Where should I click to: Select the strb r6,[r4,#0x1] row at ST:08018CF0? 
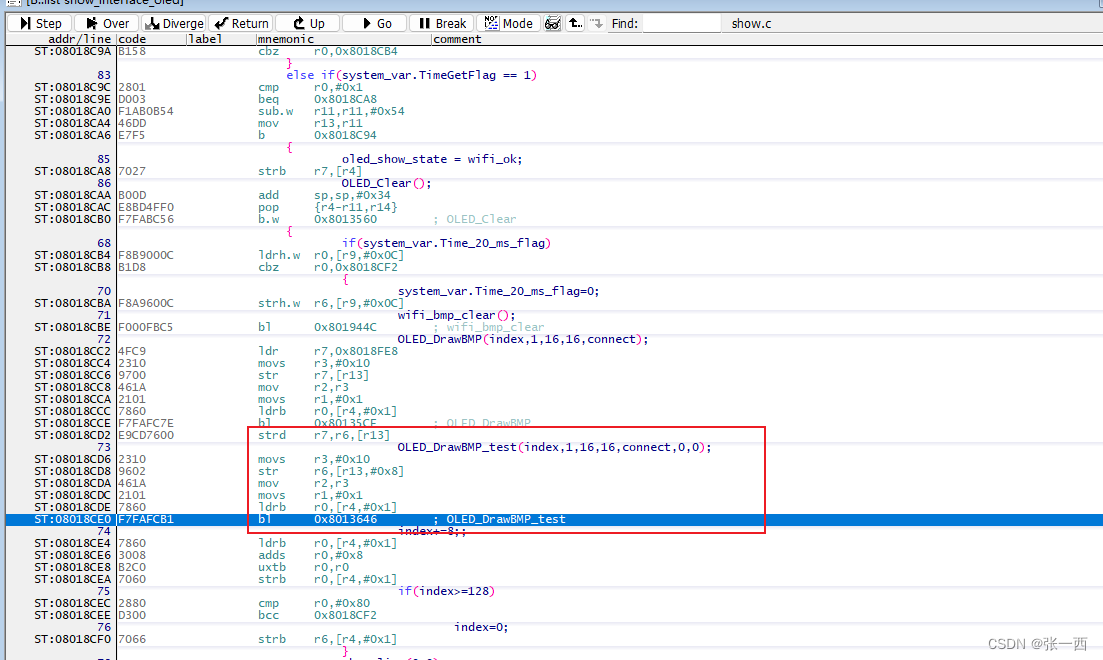(554, 639)
